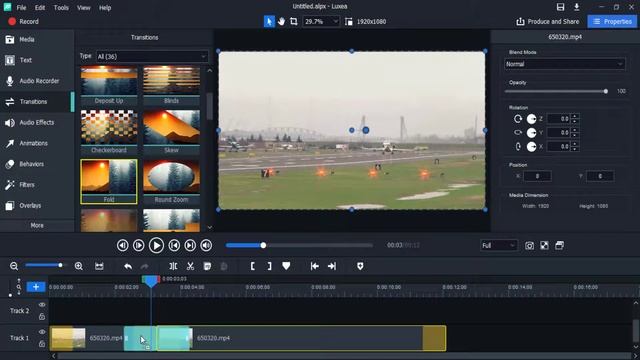Screen dimensions: 640x360
Task: Zoom in the timeline
Action: [79, 266]
